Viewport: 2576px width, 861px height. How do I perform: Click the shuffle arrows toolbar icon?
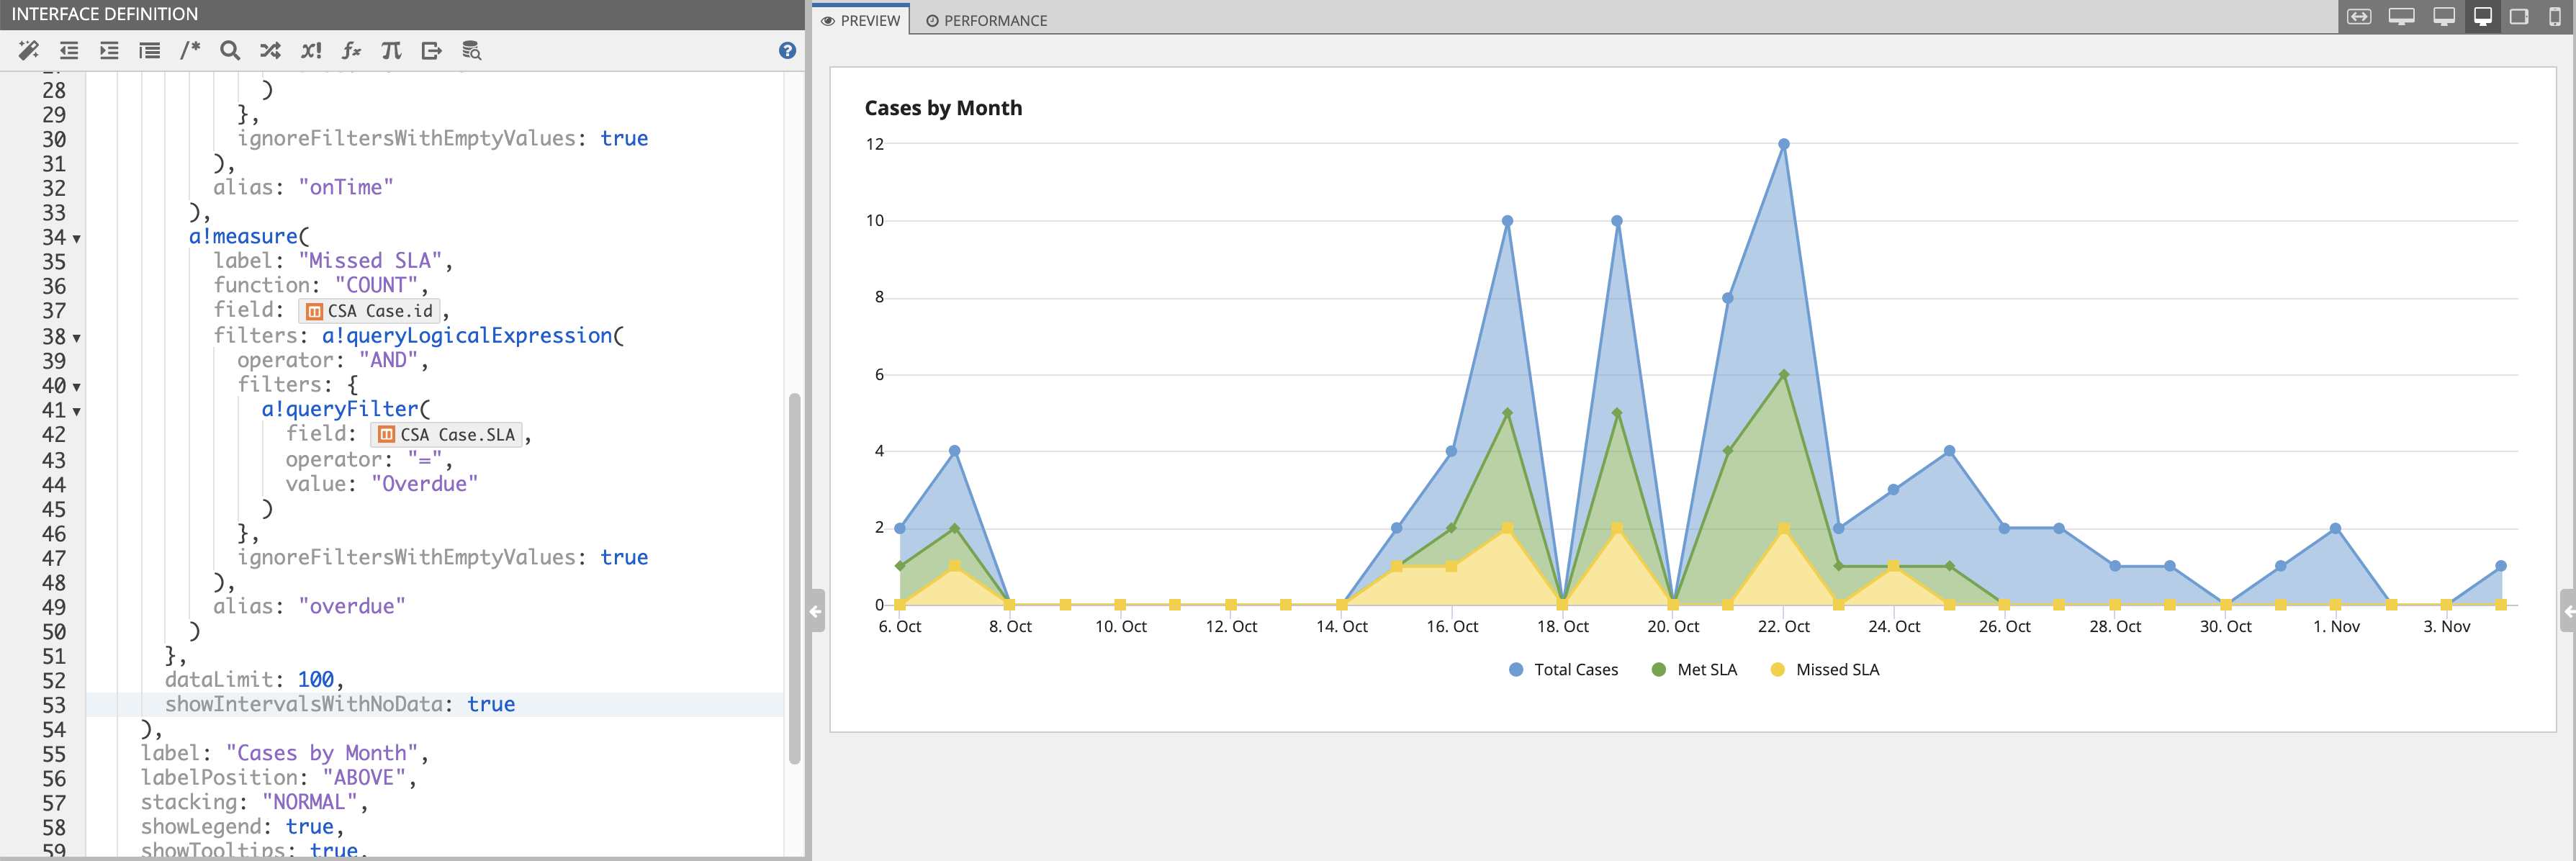(270, 50)
